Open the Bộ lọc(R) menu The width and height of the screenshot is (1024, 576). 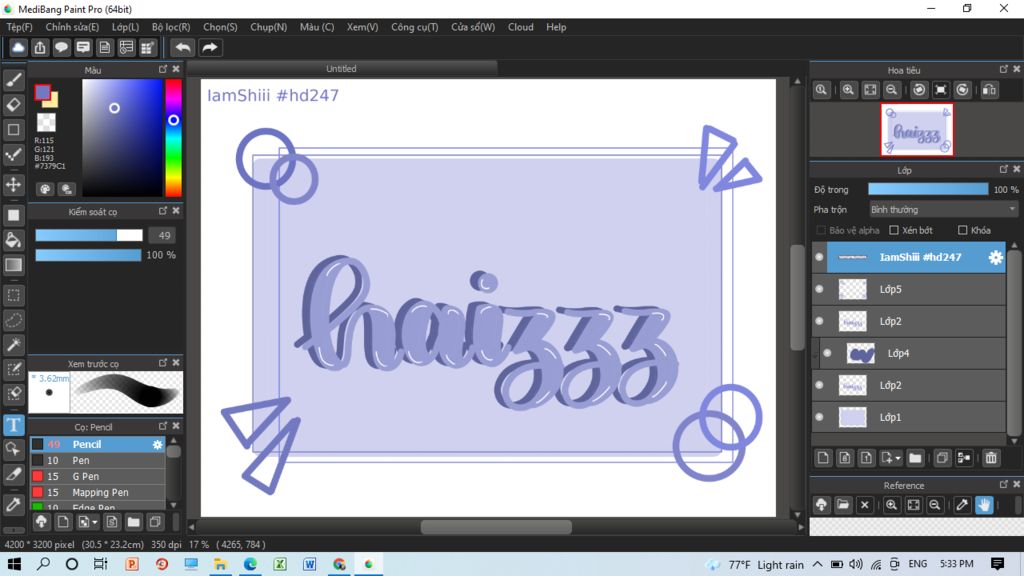tap(171, 27)
